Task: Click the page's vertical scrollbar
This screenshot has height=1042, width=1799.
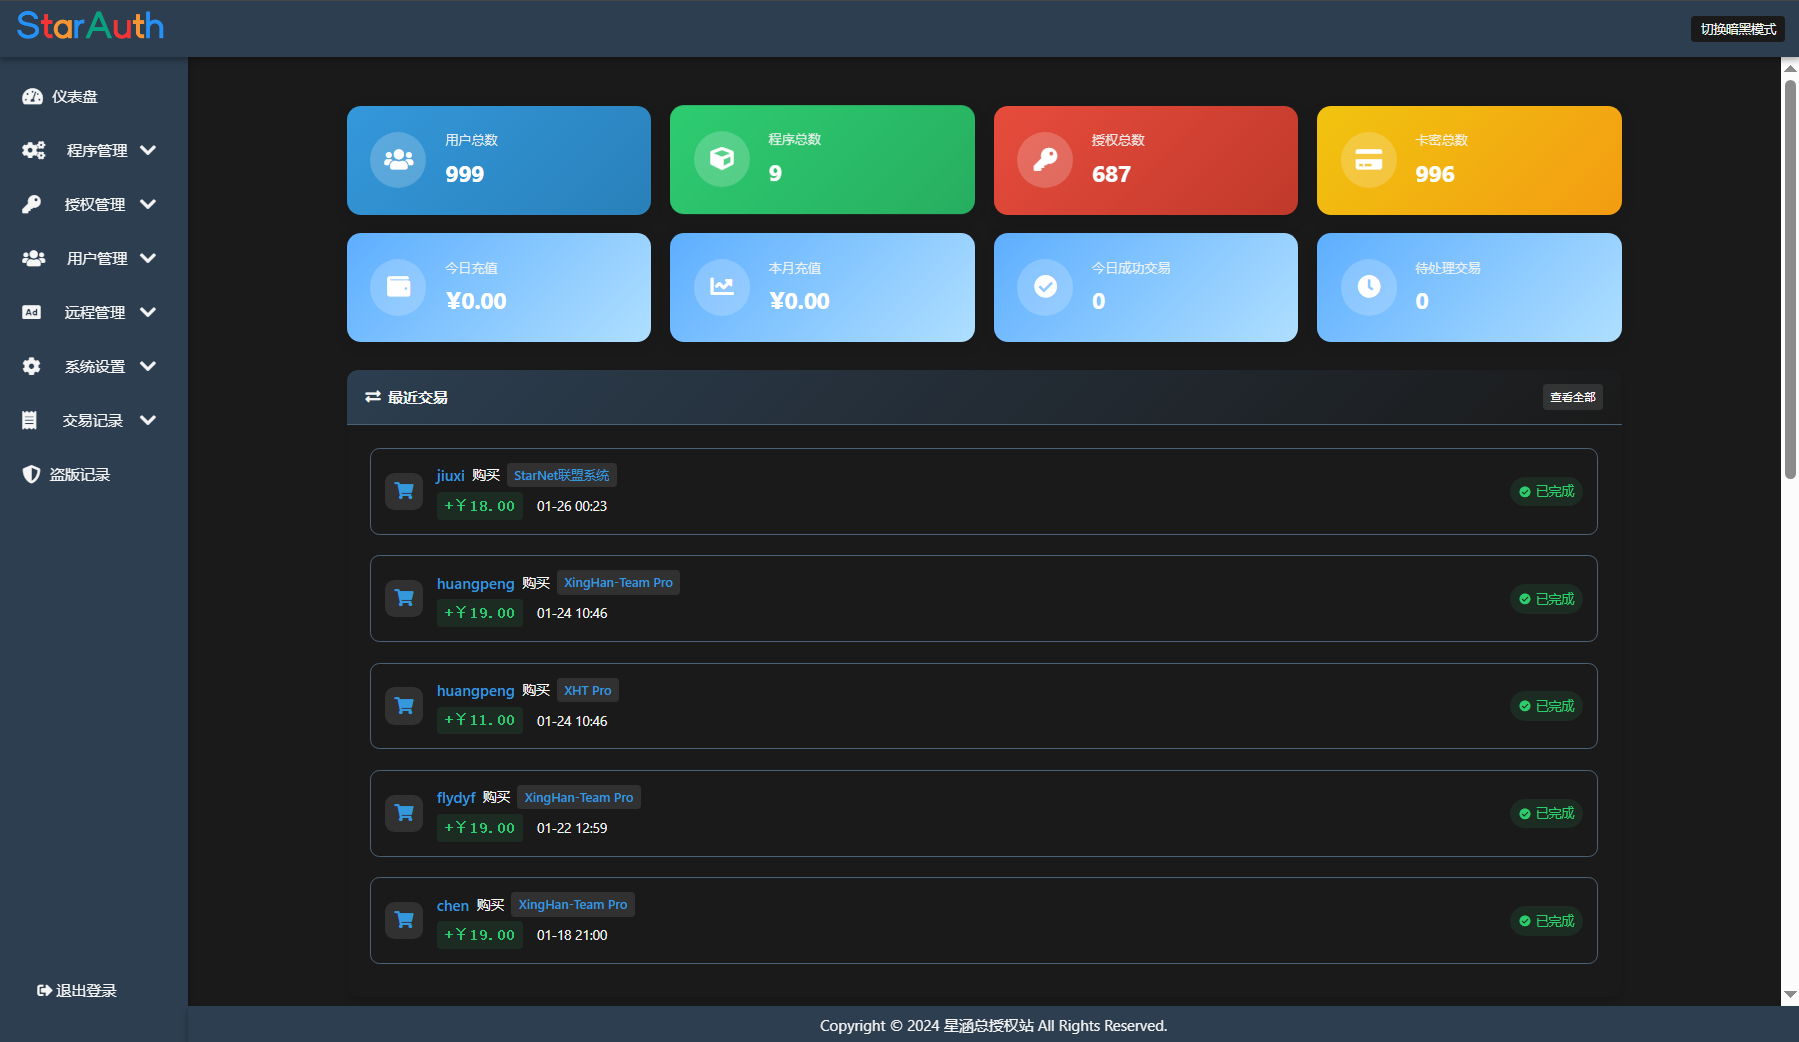Action: [x=1790, y=280]
